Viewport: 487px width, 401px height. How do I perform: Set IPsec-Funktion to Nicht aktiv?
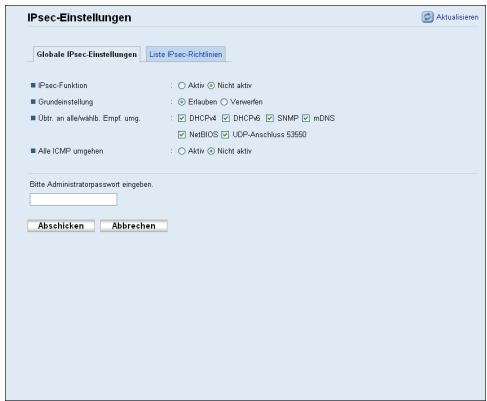click(211, 86)
